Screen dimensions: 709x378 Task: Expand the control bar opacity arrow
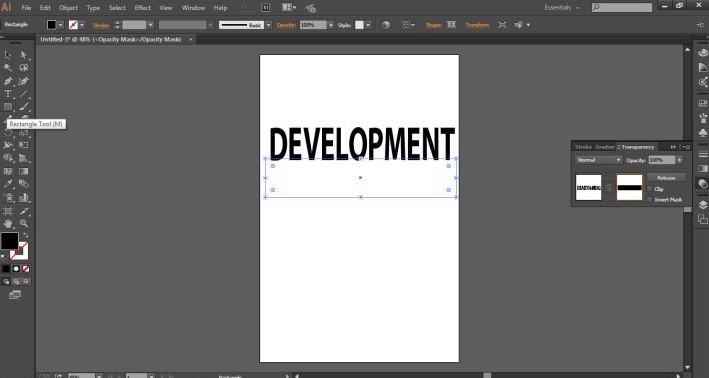[x=331, y=25]
